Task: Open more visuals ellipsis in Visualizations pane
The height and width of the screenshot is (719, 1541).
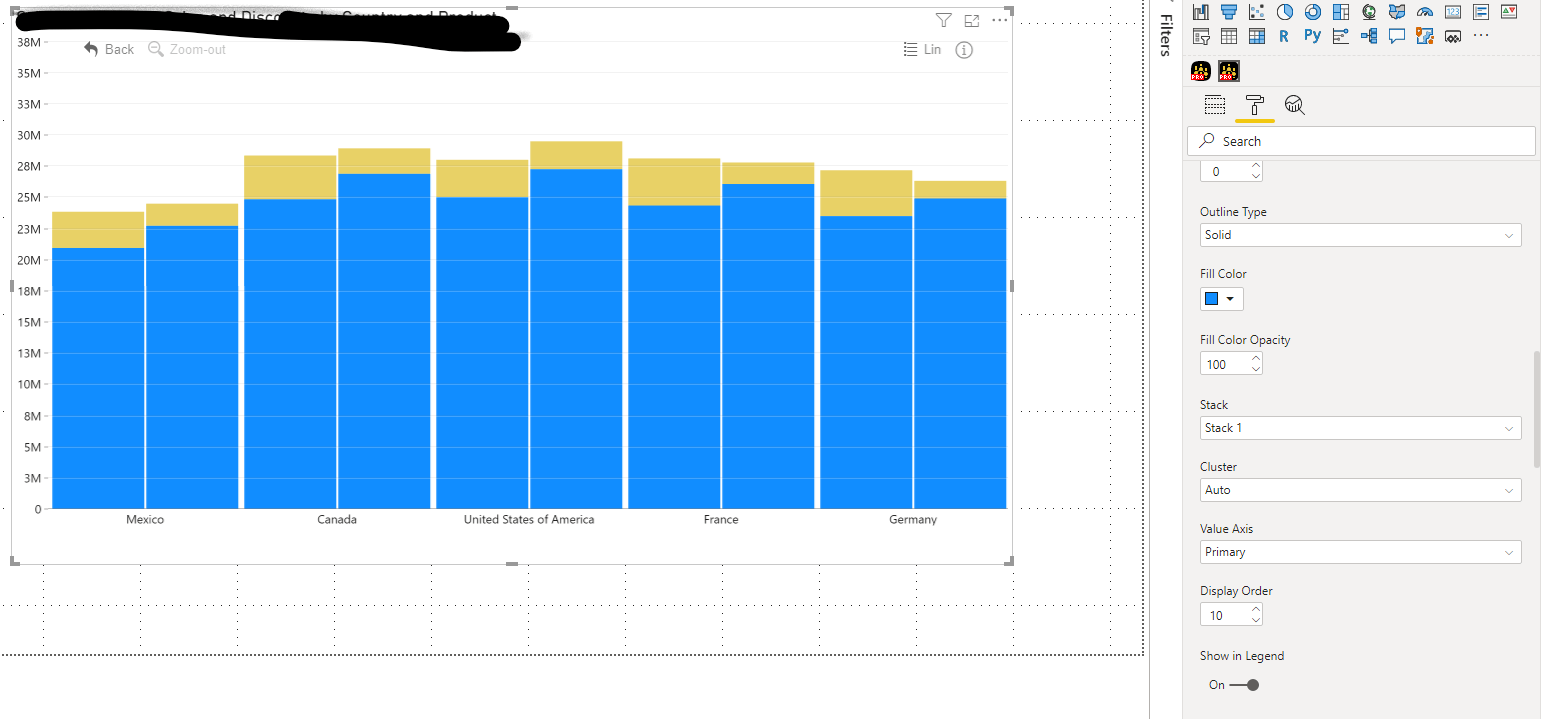Action: click(x=1481, y=35)
